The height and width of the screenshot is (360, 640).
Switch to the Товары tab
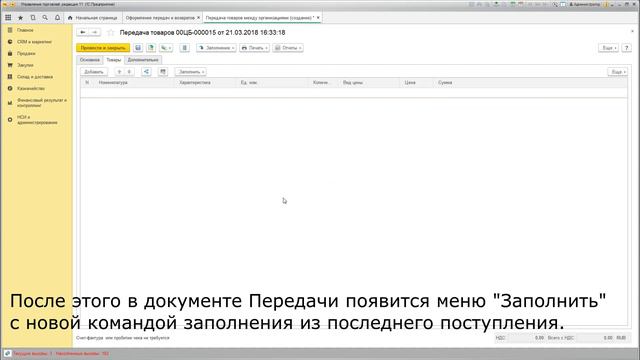[x=113, y=60]
